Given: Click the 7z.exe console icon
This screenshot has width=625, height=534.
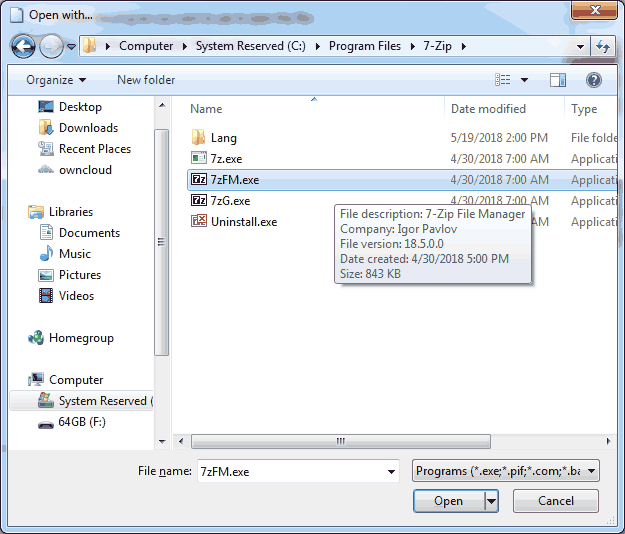Looking at the screenshot, I should pyautogui.click(x=199, y=158).
